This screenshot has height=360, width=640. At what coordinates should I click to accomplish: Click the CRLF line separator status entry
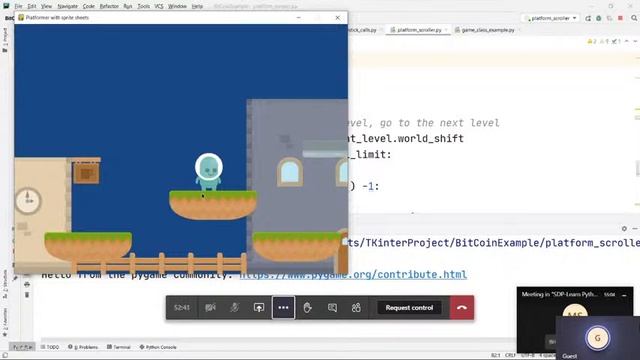click(510, 355)
